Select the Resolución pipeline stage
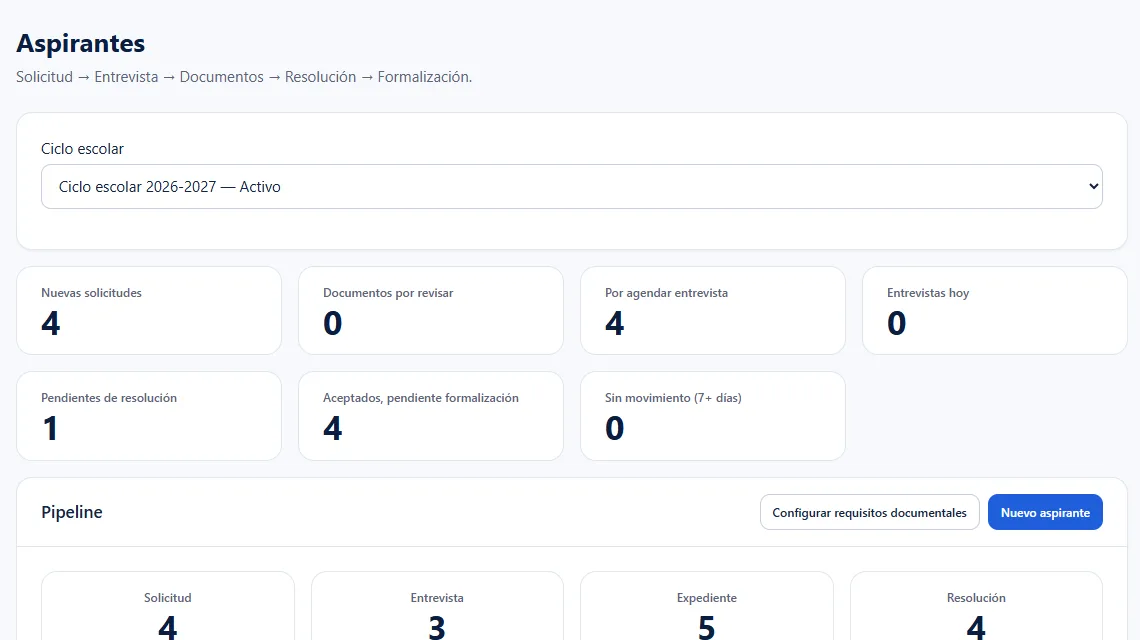The image size is (1140, 640). point(976,606)
